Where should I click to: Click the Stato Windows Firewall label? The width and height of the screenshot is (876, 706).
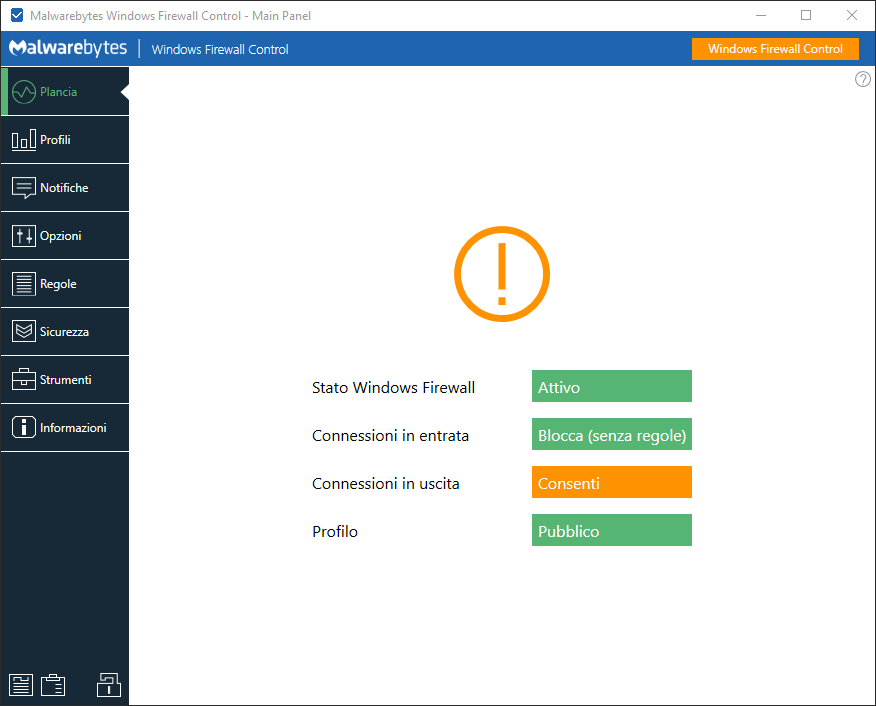393,387
